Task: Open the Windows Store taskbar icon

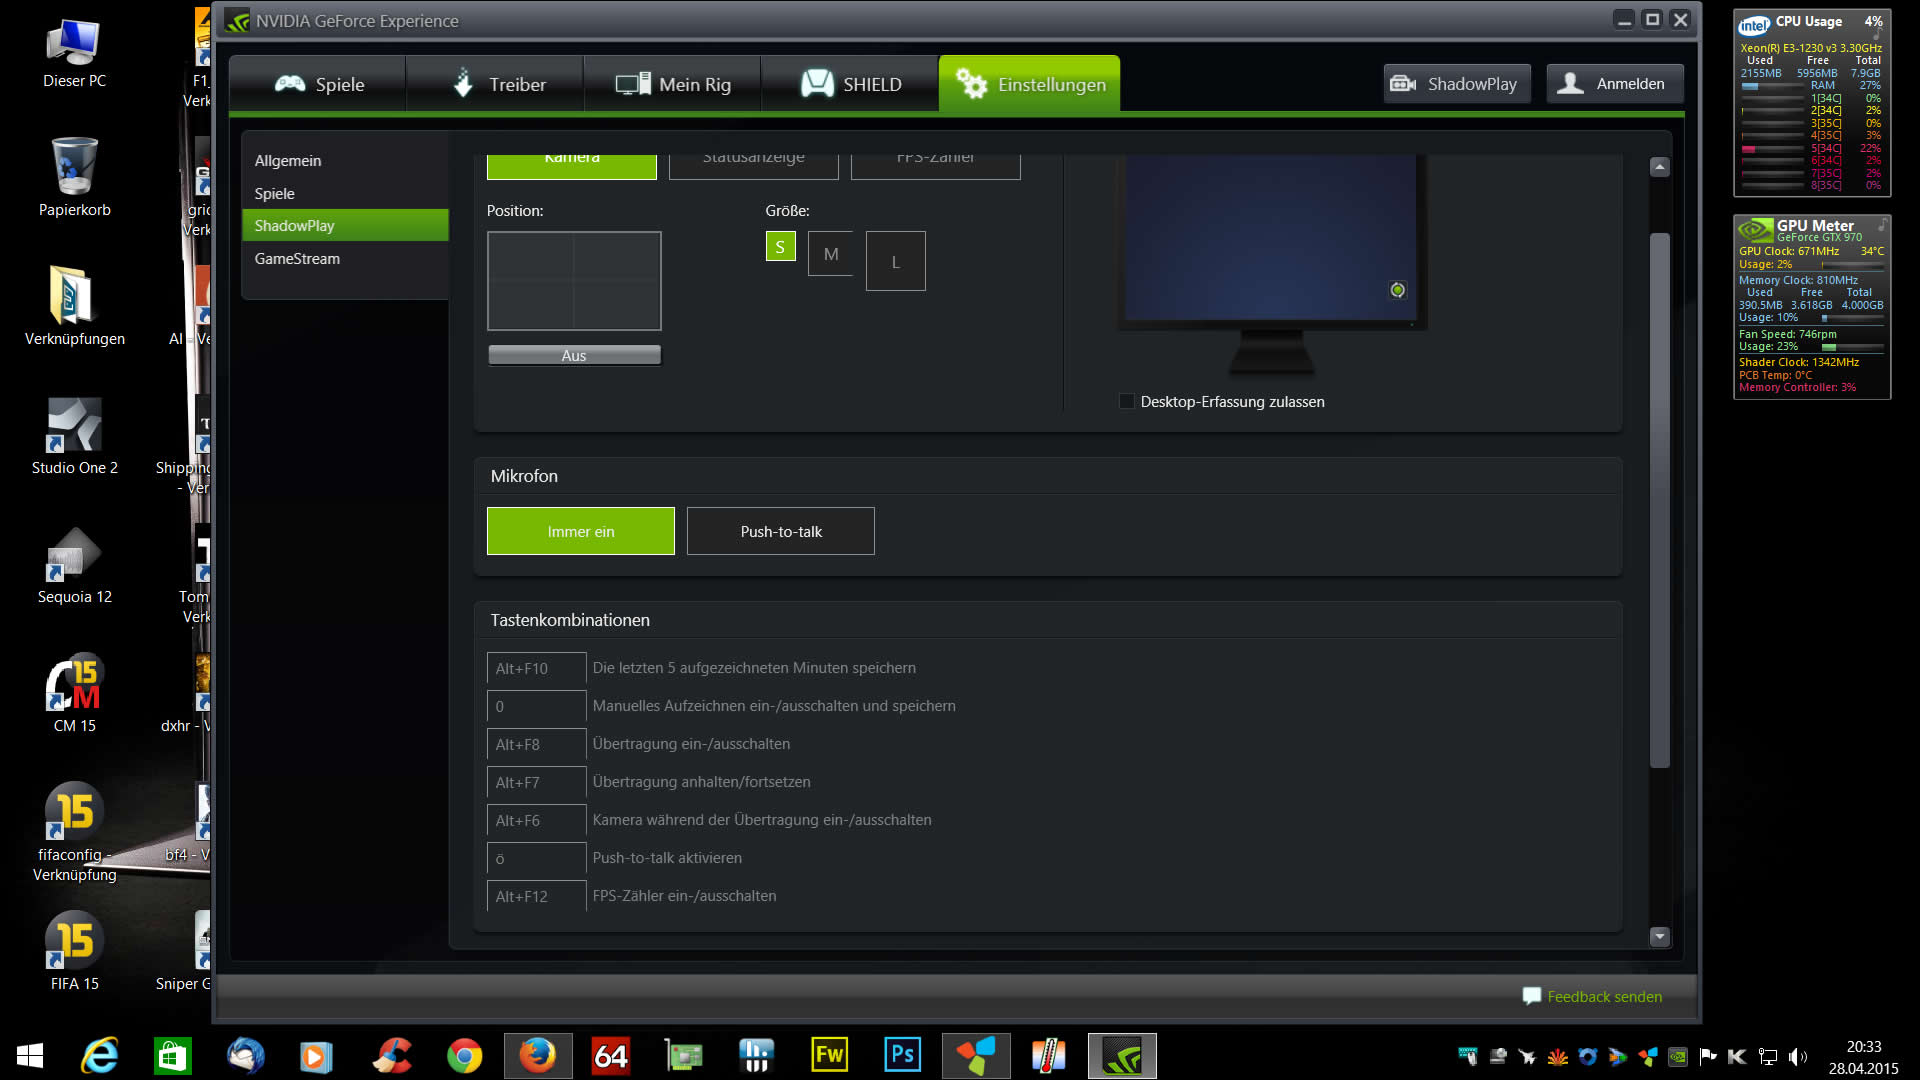Action: tap(172, 1056)
